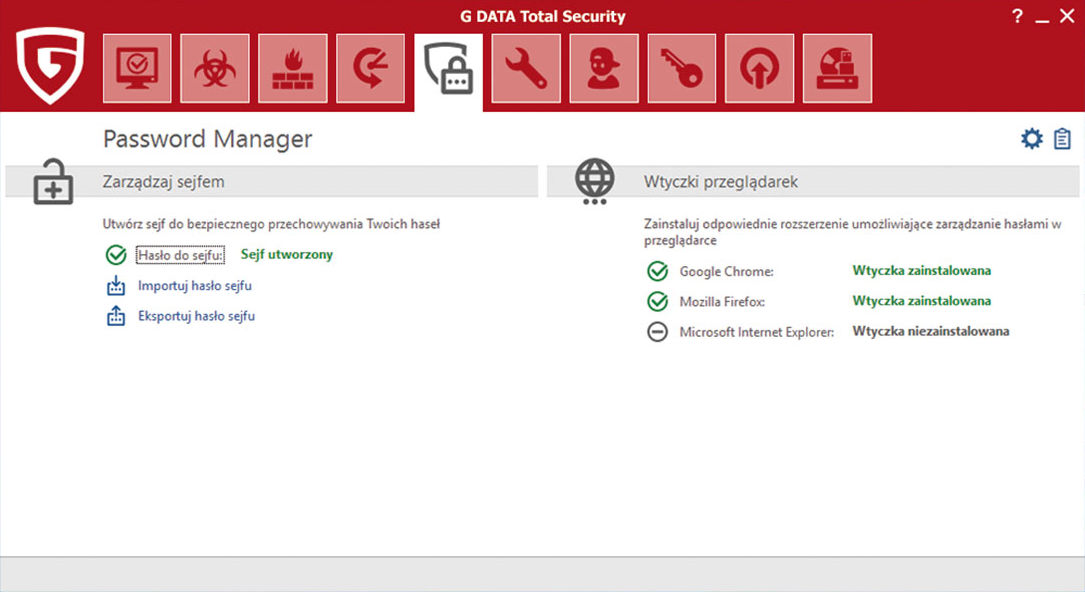The width and height of the screenshot is (1085, 592).
Task: Open the help question mark button
Action: pyautogui.click(x=1018, y=16)
